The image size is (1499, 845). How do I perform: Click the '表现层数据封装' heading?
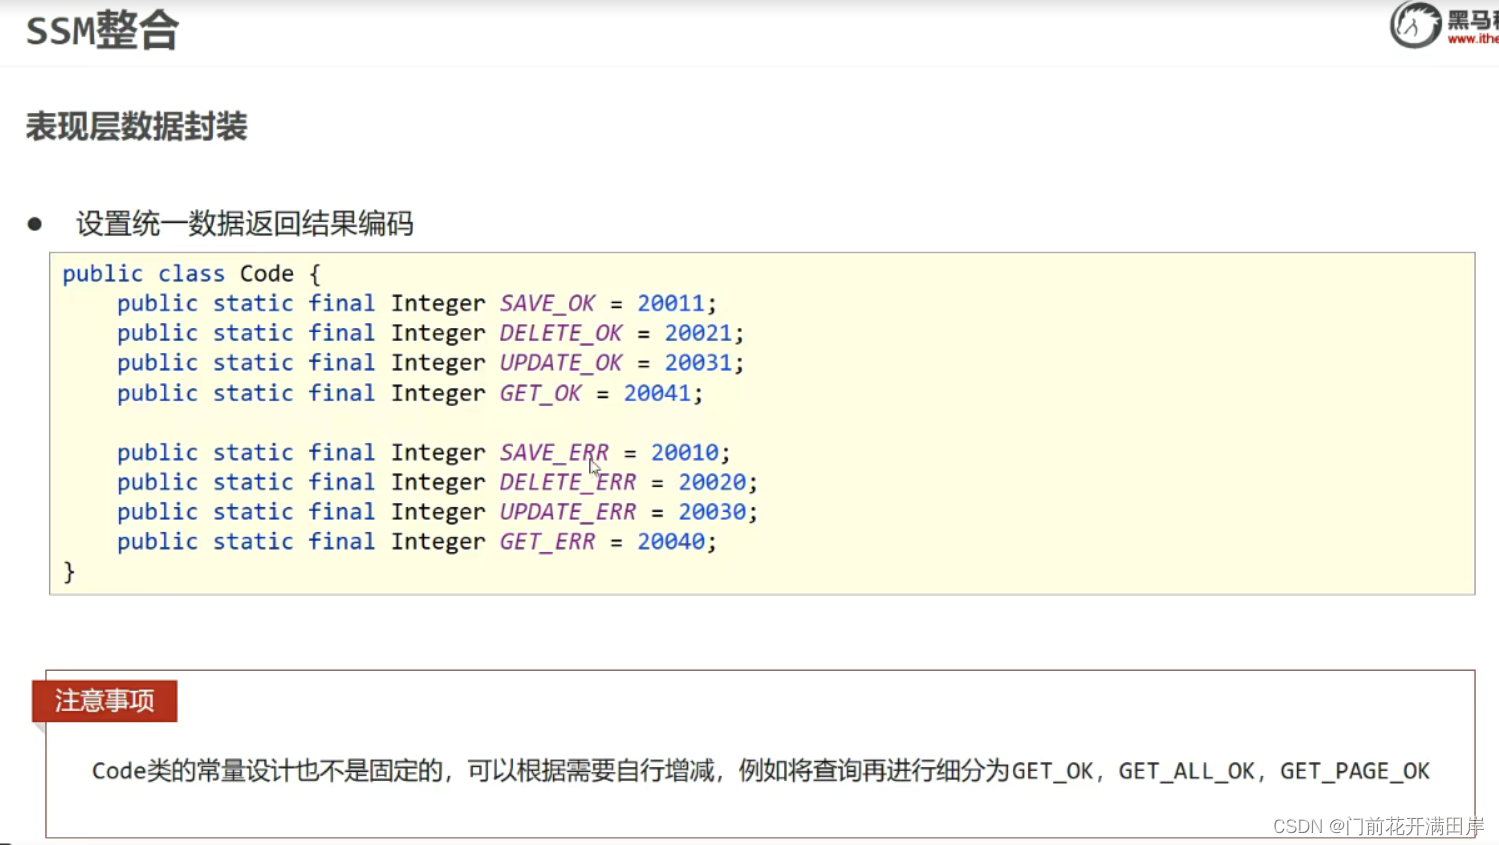136,127
